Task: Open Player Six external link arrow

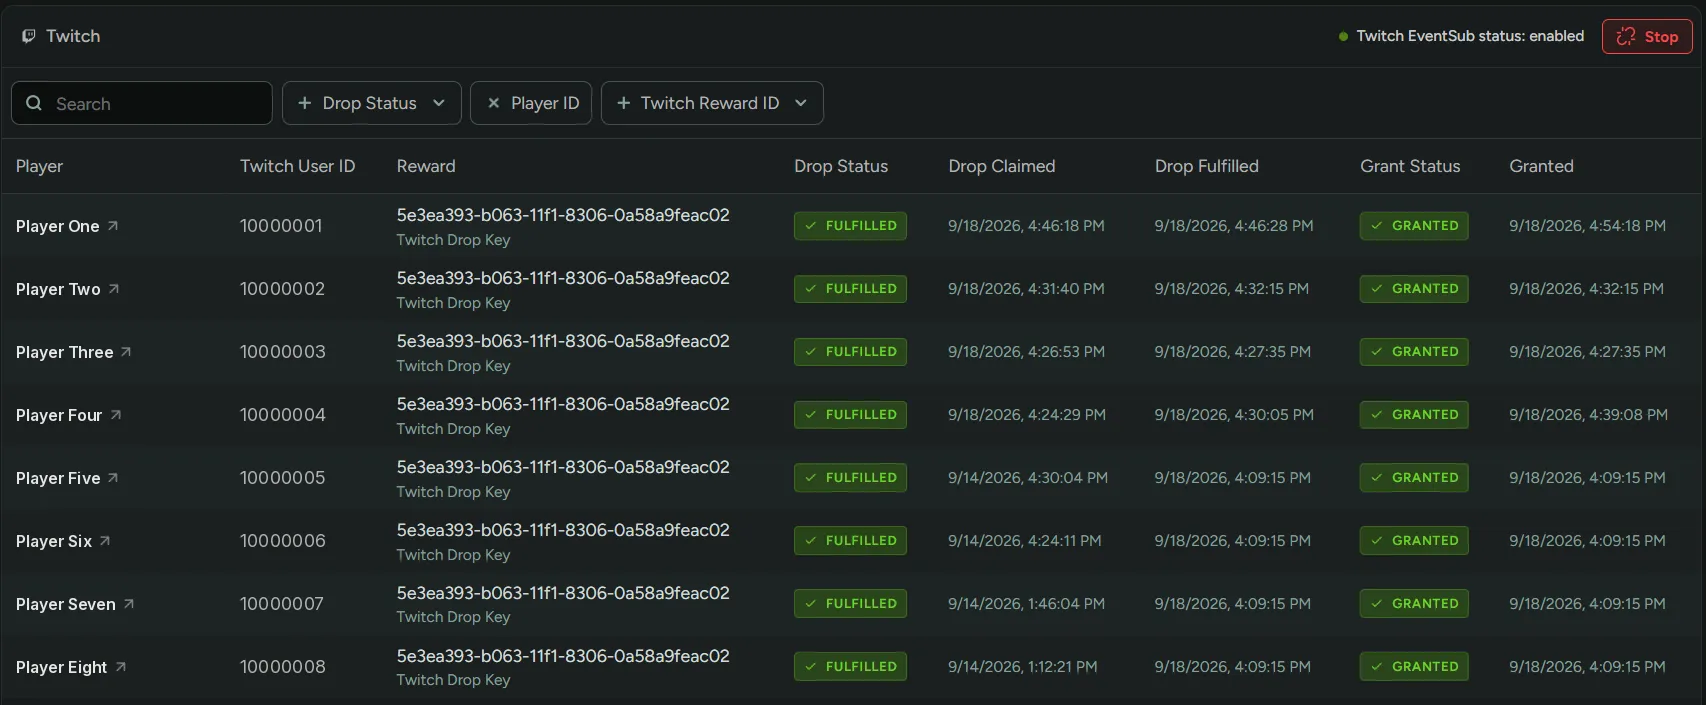Action: coord(105,541)
